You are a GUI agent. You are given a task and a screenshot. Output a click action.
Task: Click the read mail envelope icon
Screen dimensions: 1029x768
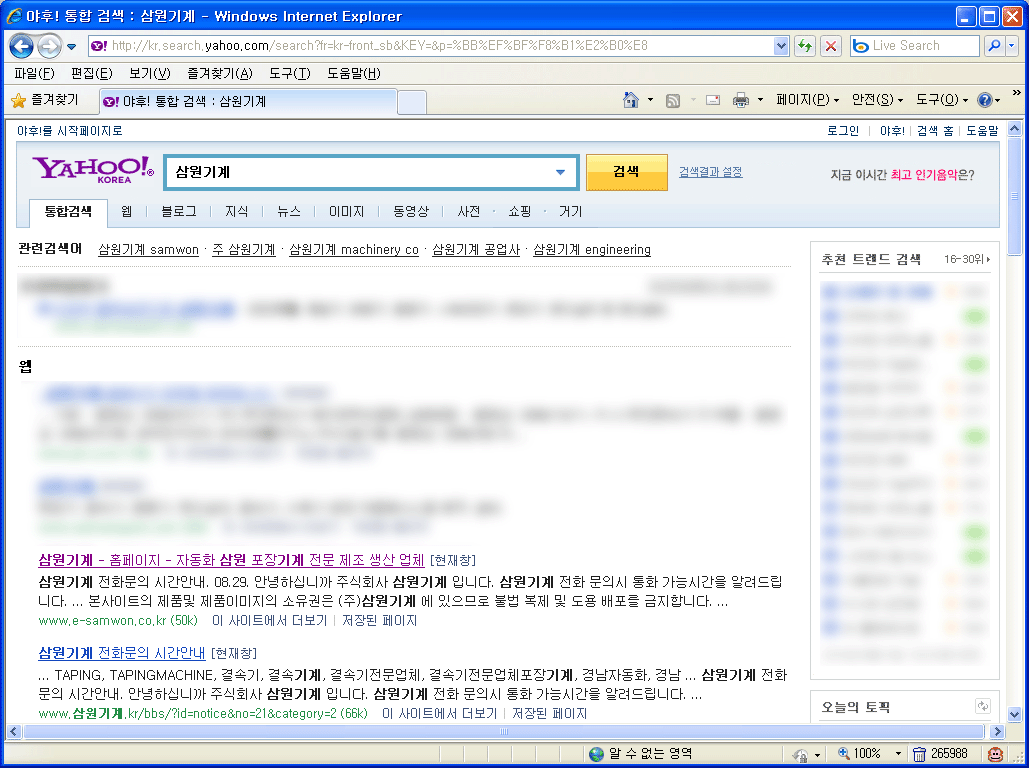[x=713, y=100]
